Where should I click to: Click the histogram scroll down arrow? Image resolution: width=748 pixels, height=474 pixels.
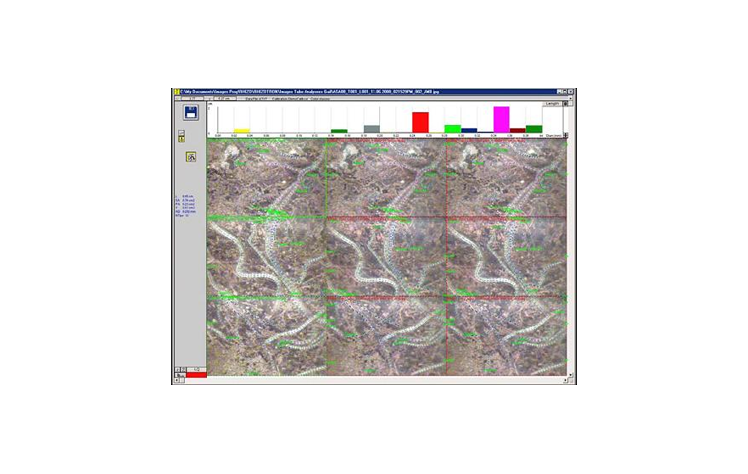(568, 134)
